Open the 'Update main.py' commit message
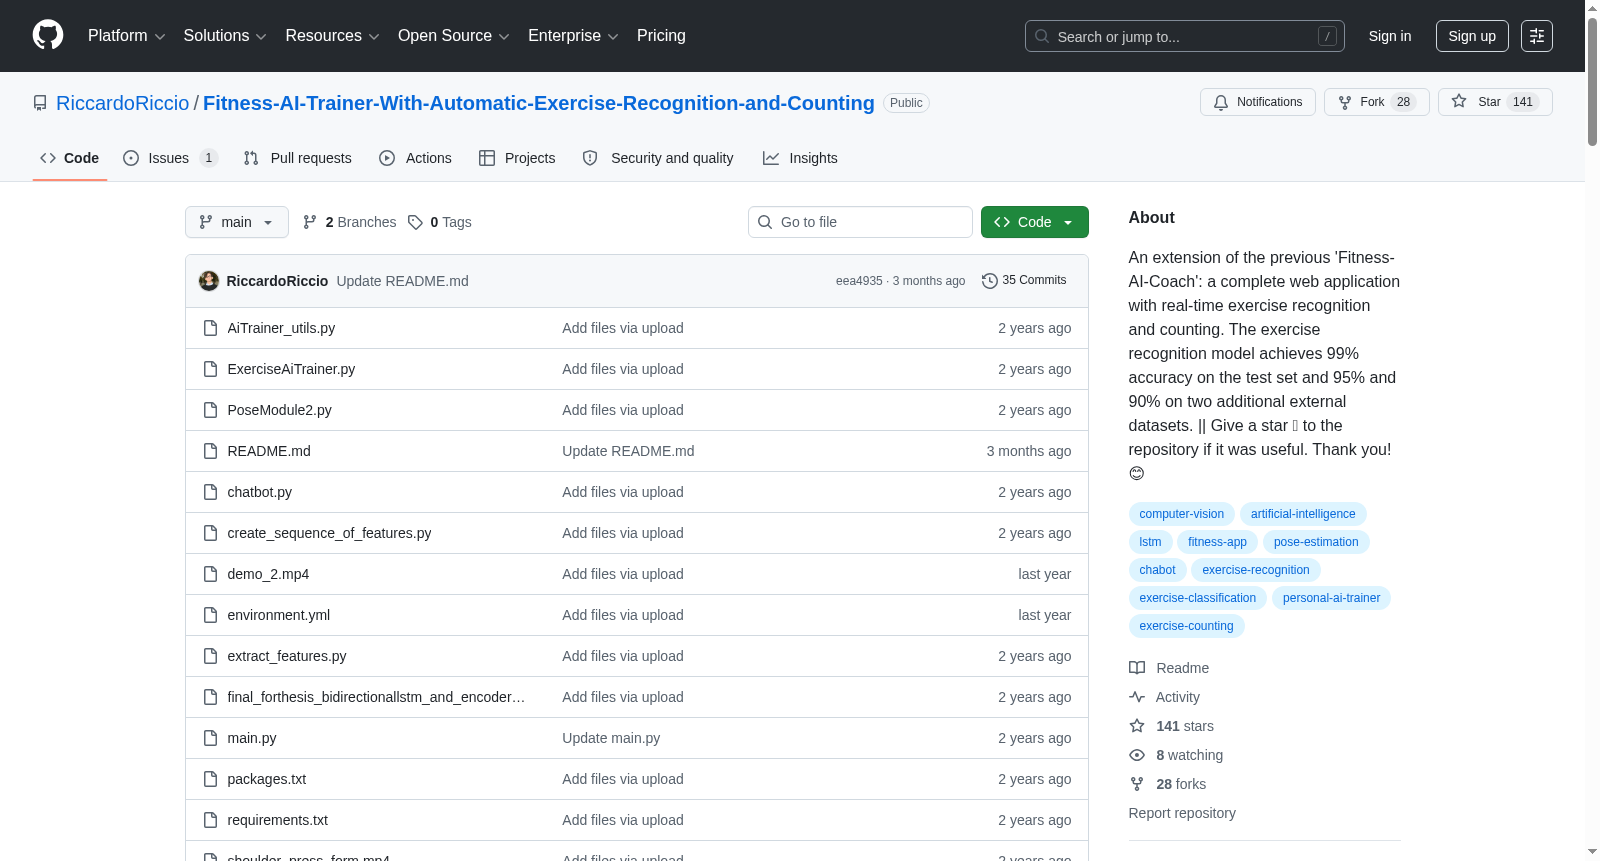This screenshot has width=1600, height=861. tap(611, 738)
